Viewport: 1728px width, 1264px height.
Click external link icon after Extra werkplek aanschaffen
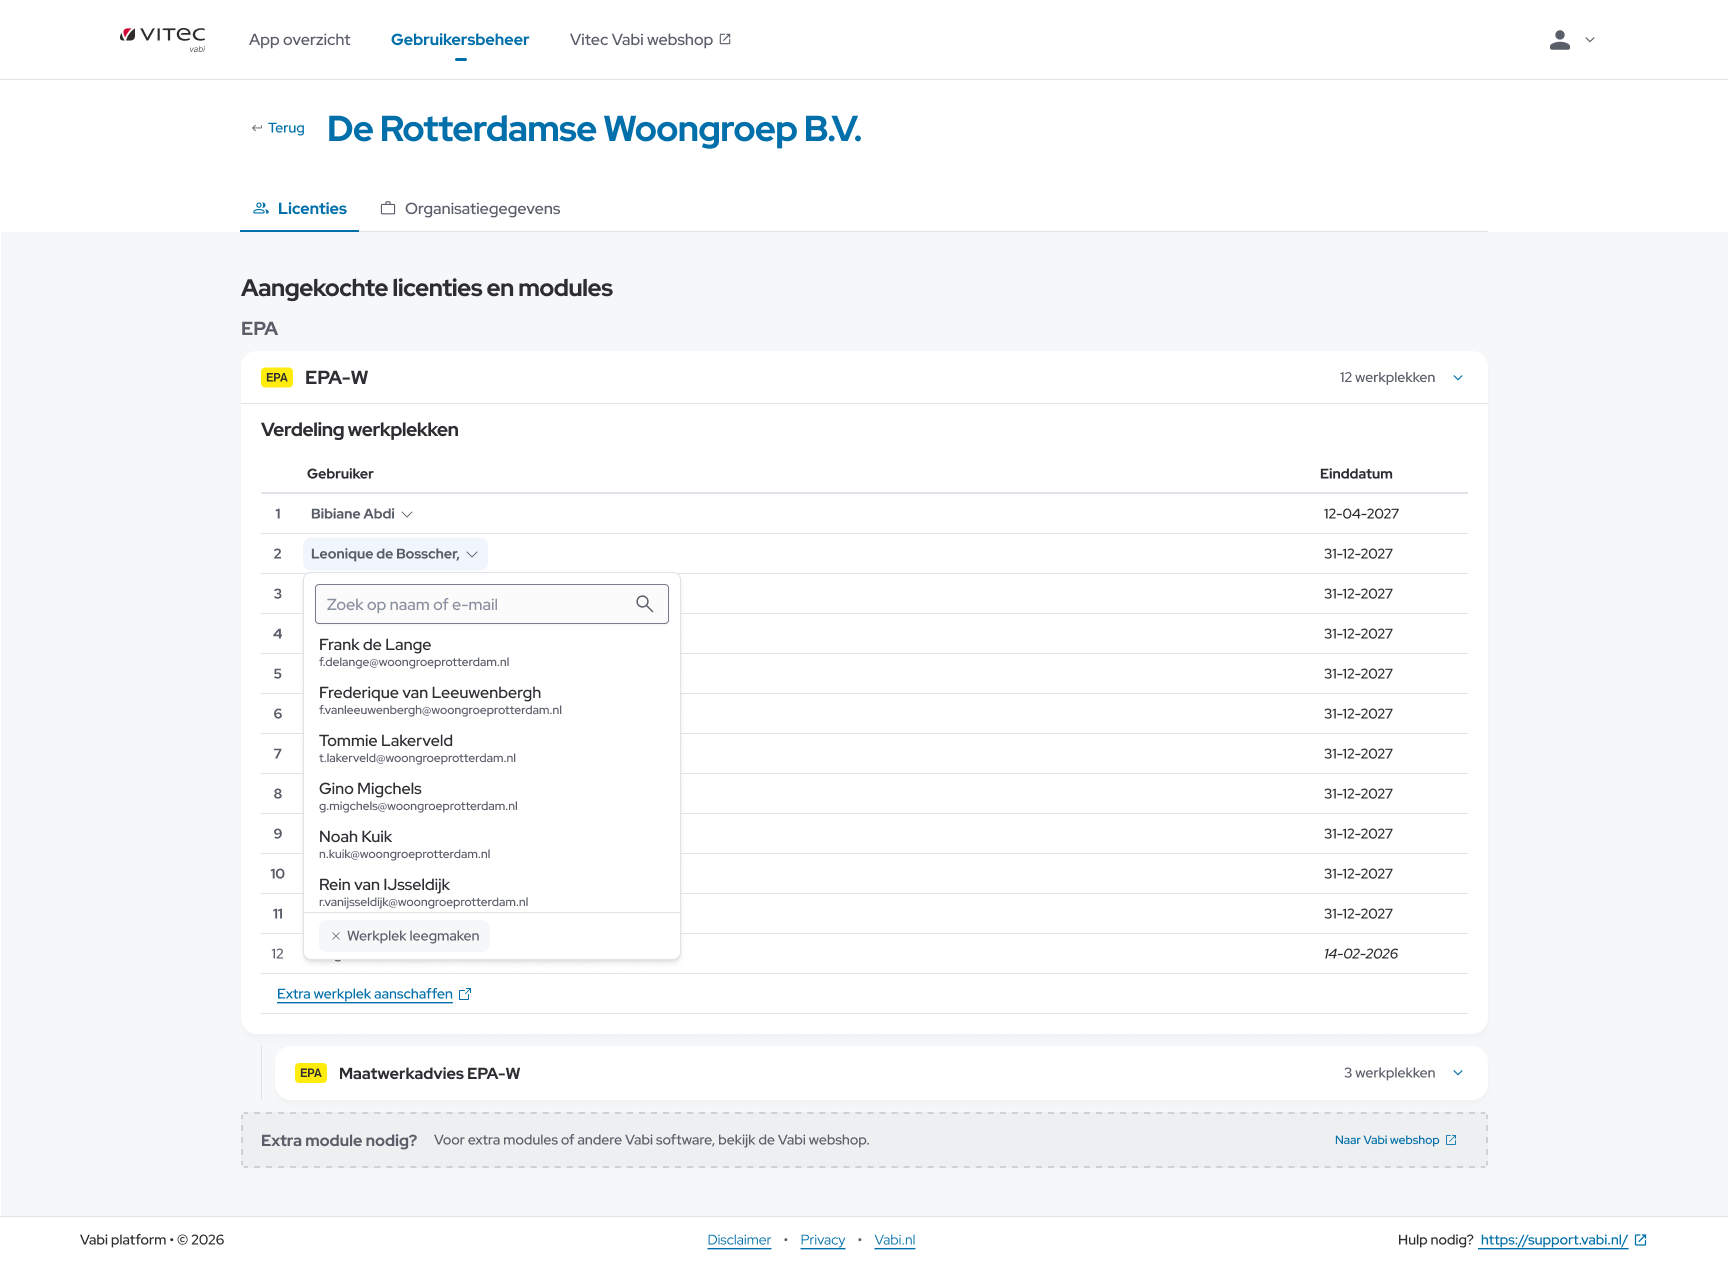click(x=465, y=994)
